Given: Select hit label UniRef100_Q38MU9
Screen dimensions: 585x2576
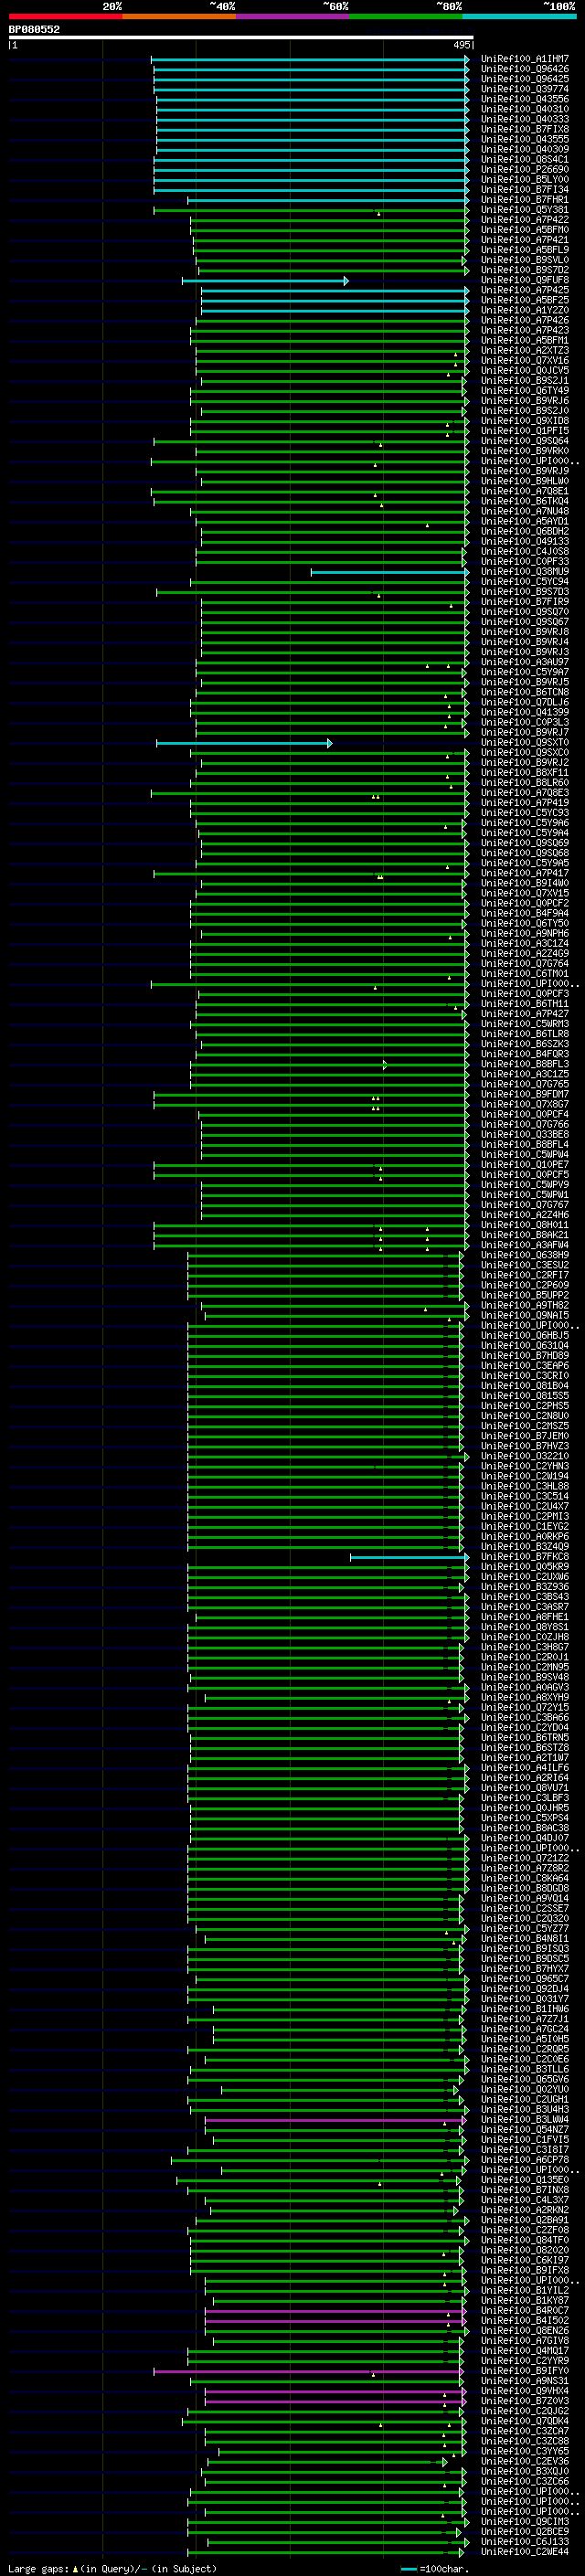Looking at the screenshot, I should [x=524, y=572].
